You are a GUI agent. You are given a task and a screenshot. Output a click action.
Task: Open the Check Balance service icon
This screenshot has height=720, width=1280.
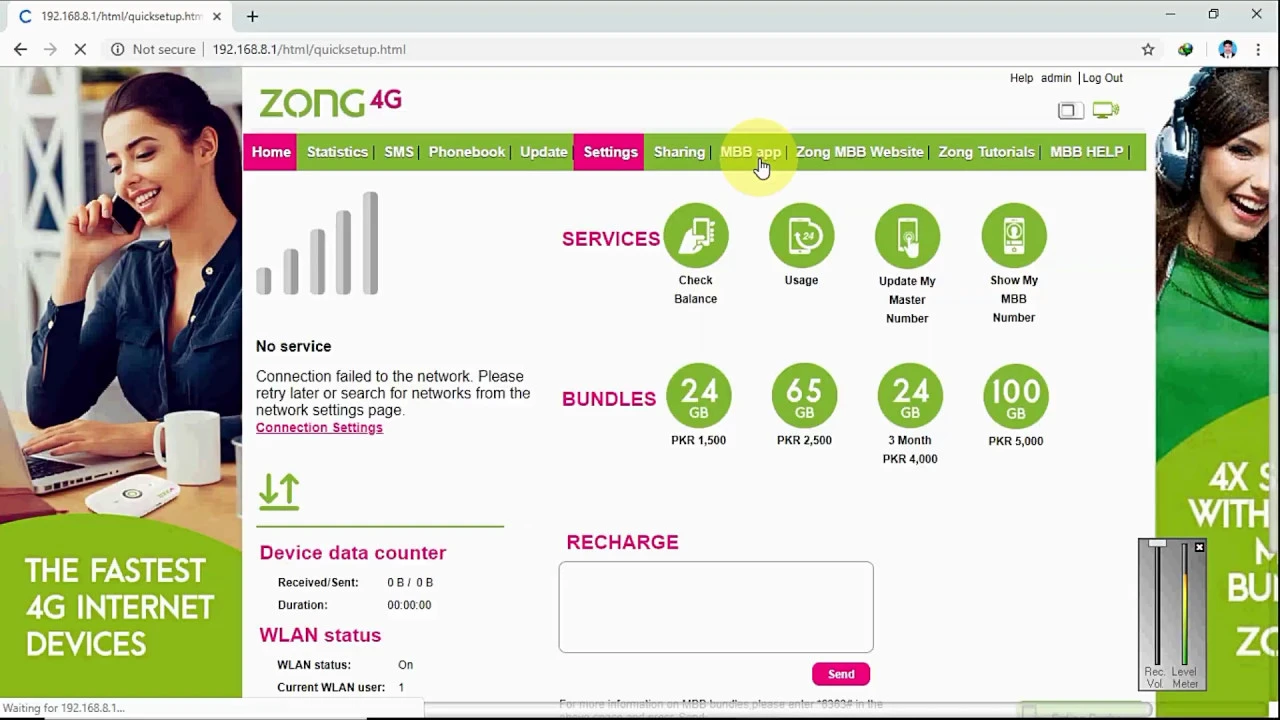(696, 236)
